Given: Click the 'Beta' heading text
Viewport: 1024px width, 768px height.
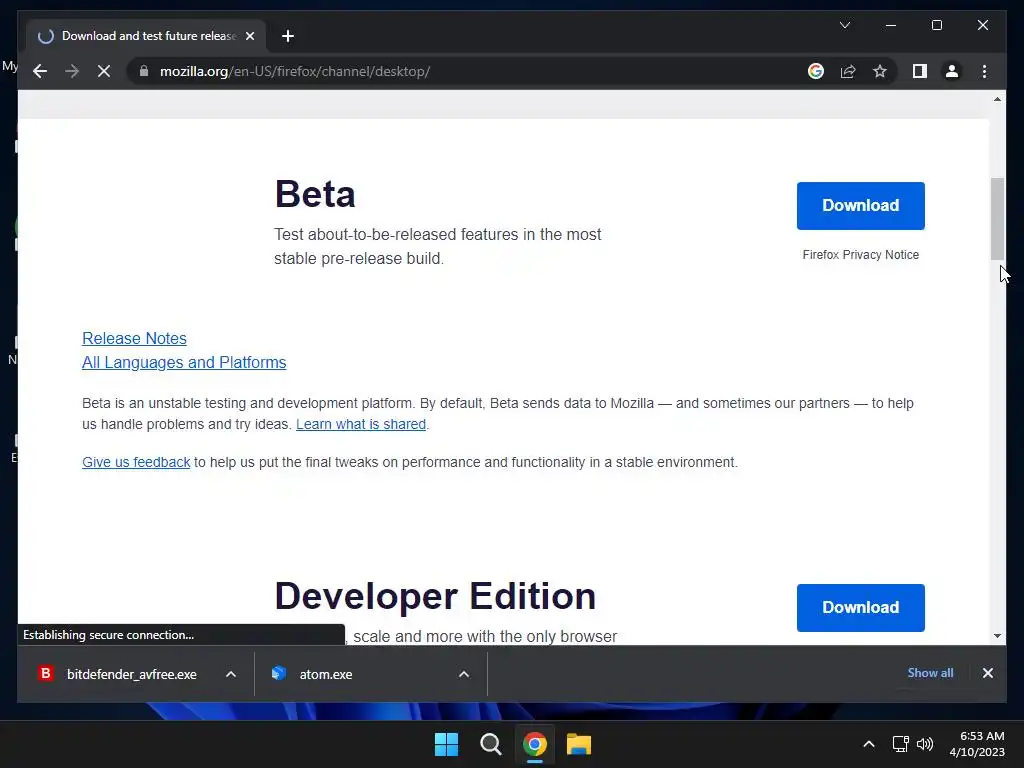Looking at the screenshot, I should 315,194.
